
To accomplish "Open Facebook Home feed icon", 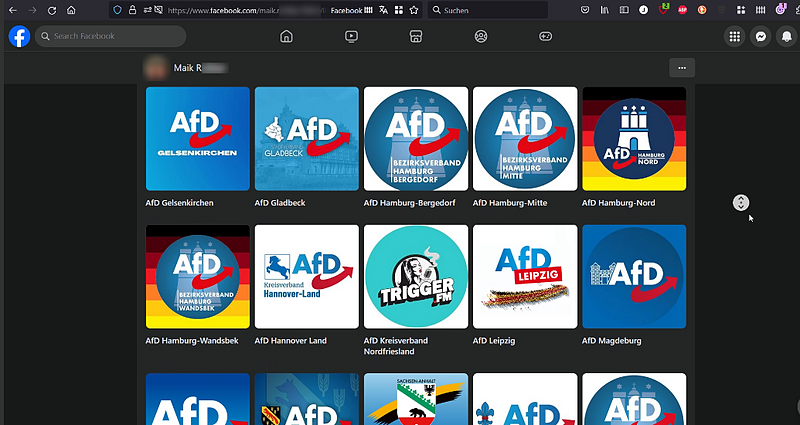I will pos(287,36).
